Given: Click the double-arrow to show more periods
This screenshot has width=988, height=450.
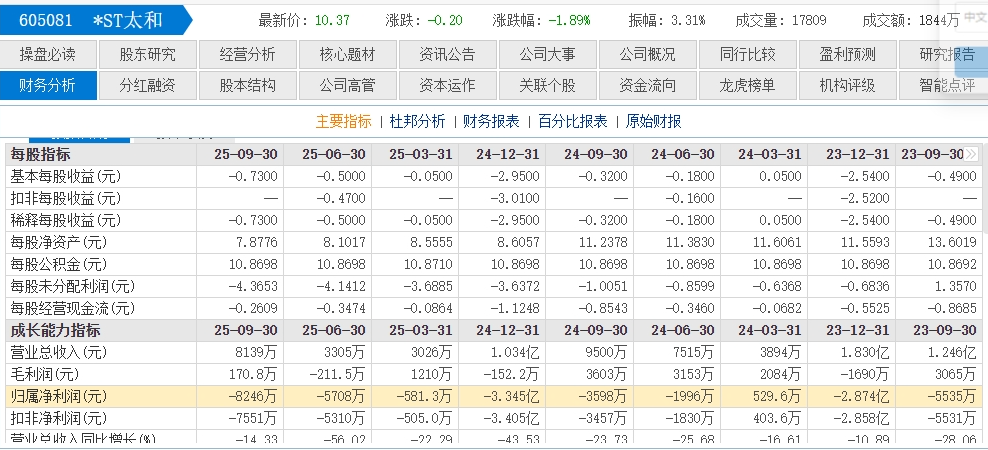Looking at the screenshot, I should pos(971,154).
